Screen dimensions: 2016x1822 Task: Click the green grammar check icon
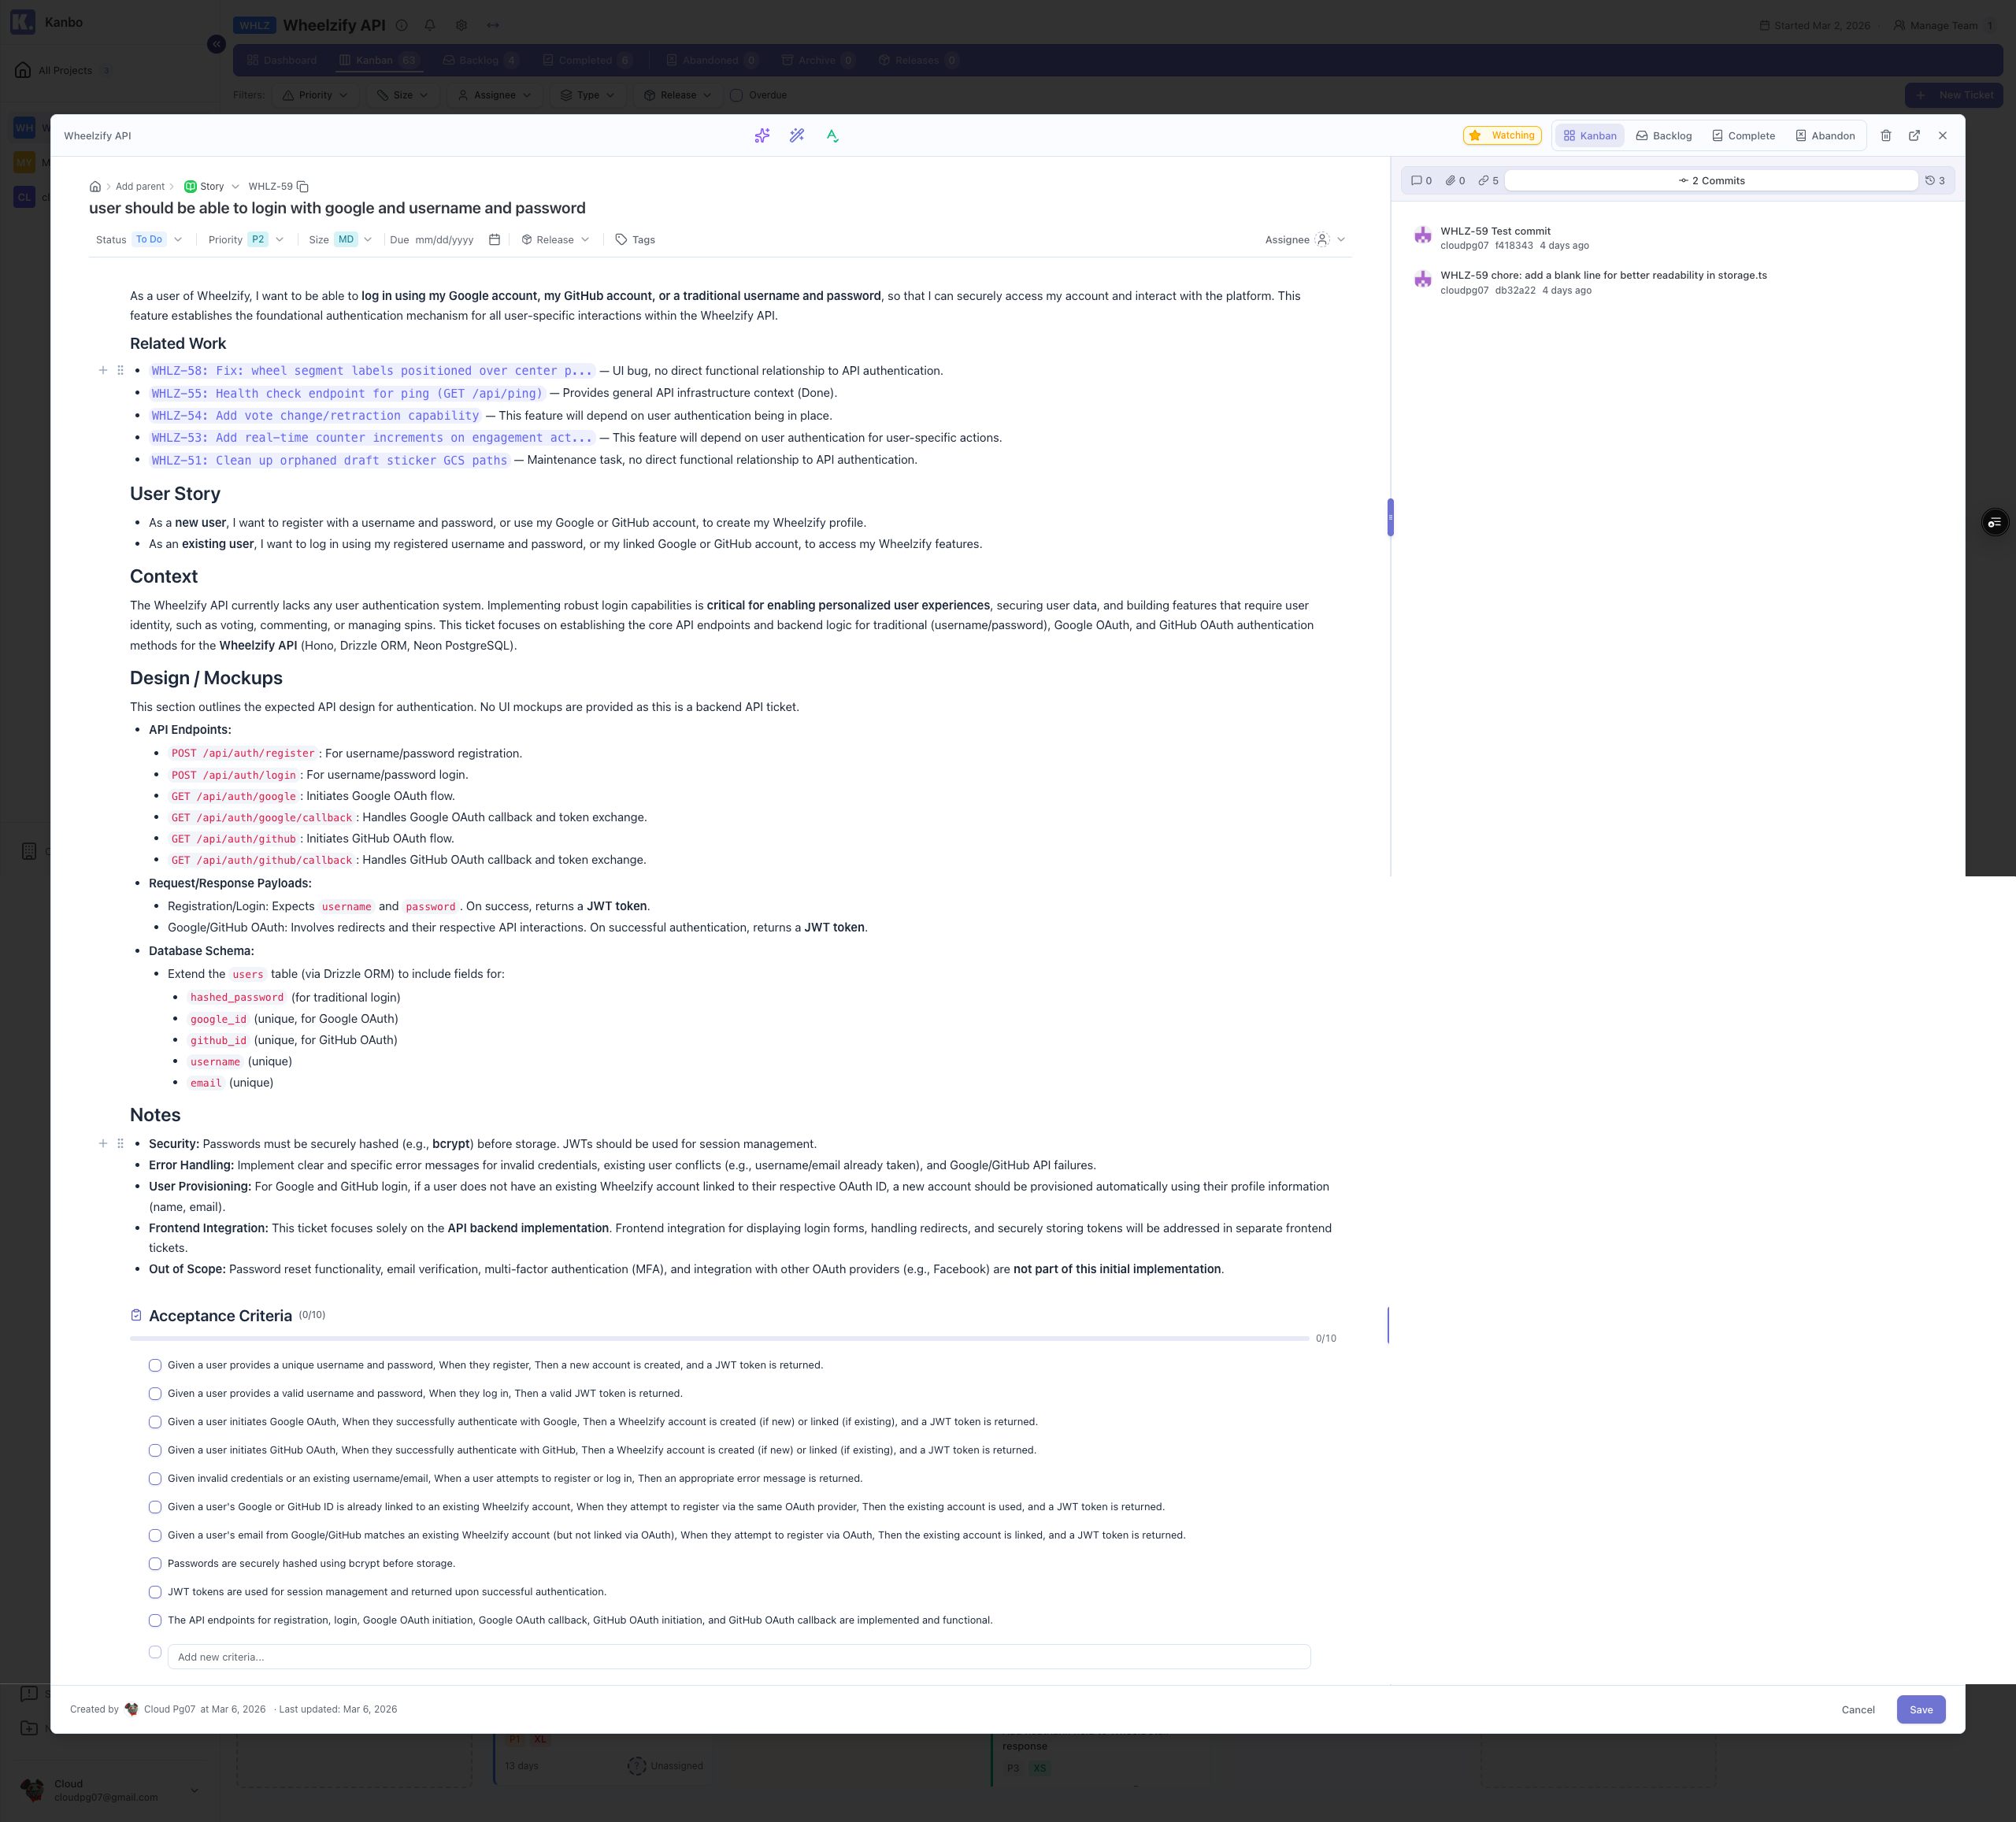(x=832, y=135)
